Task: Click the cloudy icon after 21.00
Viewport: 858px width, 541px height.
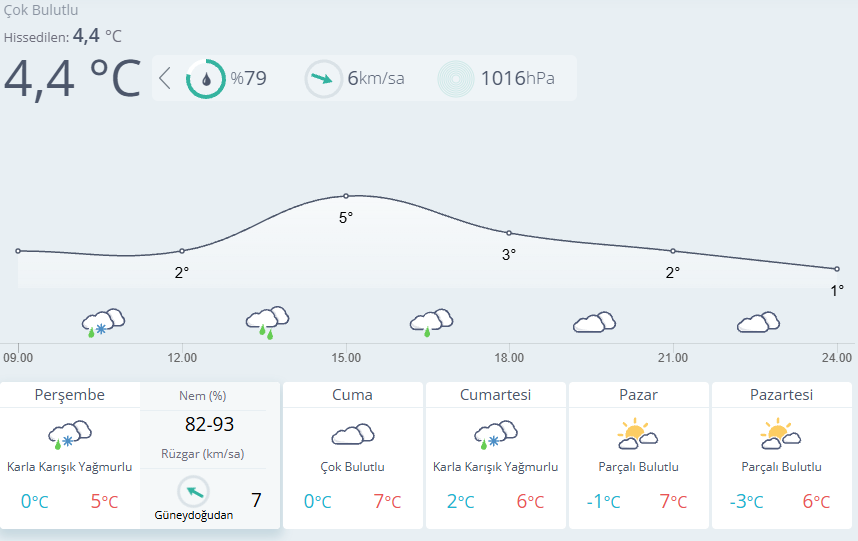Action: (758, 322)
